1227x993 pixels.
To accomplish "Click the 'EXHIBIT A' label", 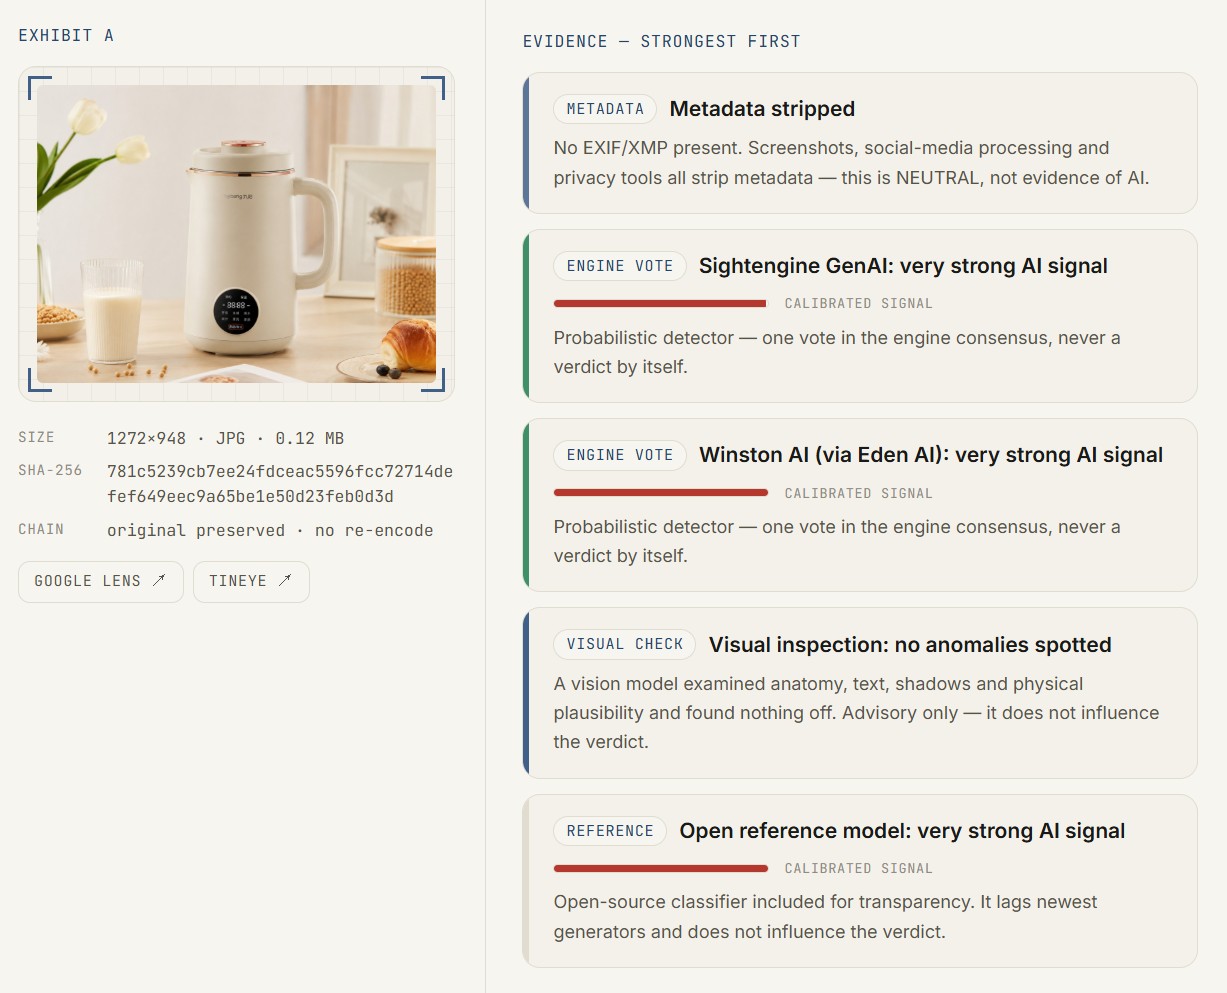I will pos(66,36).
